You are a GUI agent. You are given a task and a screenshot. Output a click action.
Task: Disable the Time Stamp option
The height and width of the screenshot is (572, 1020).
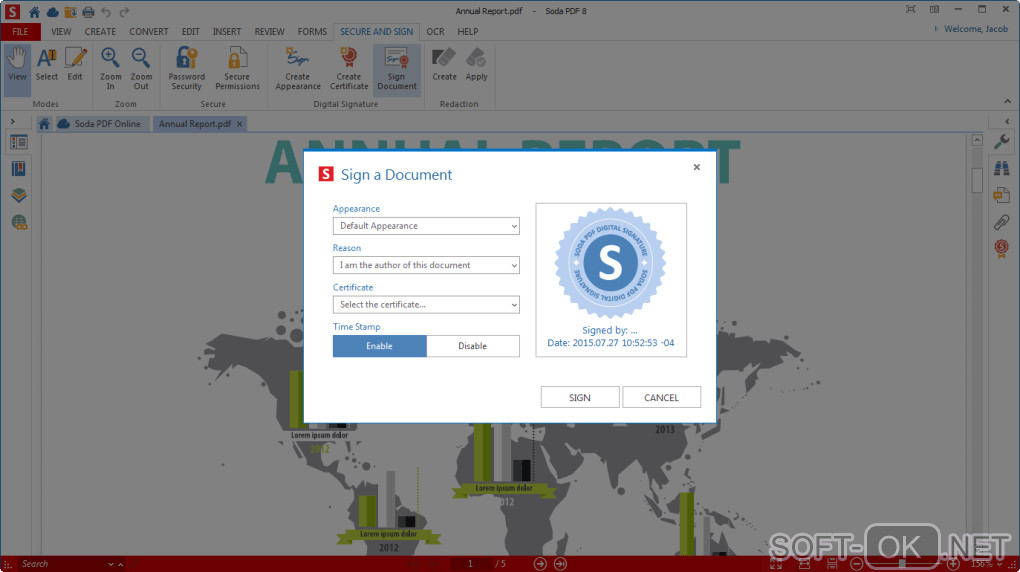(x=473, y=346)
